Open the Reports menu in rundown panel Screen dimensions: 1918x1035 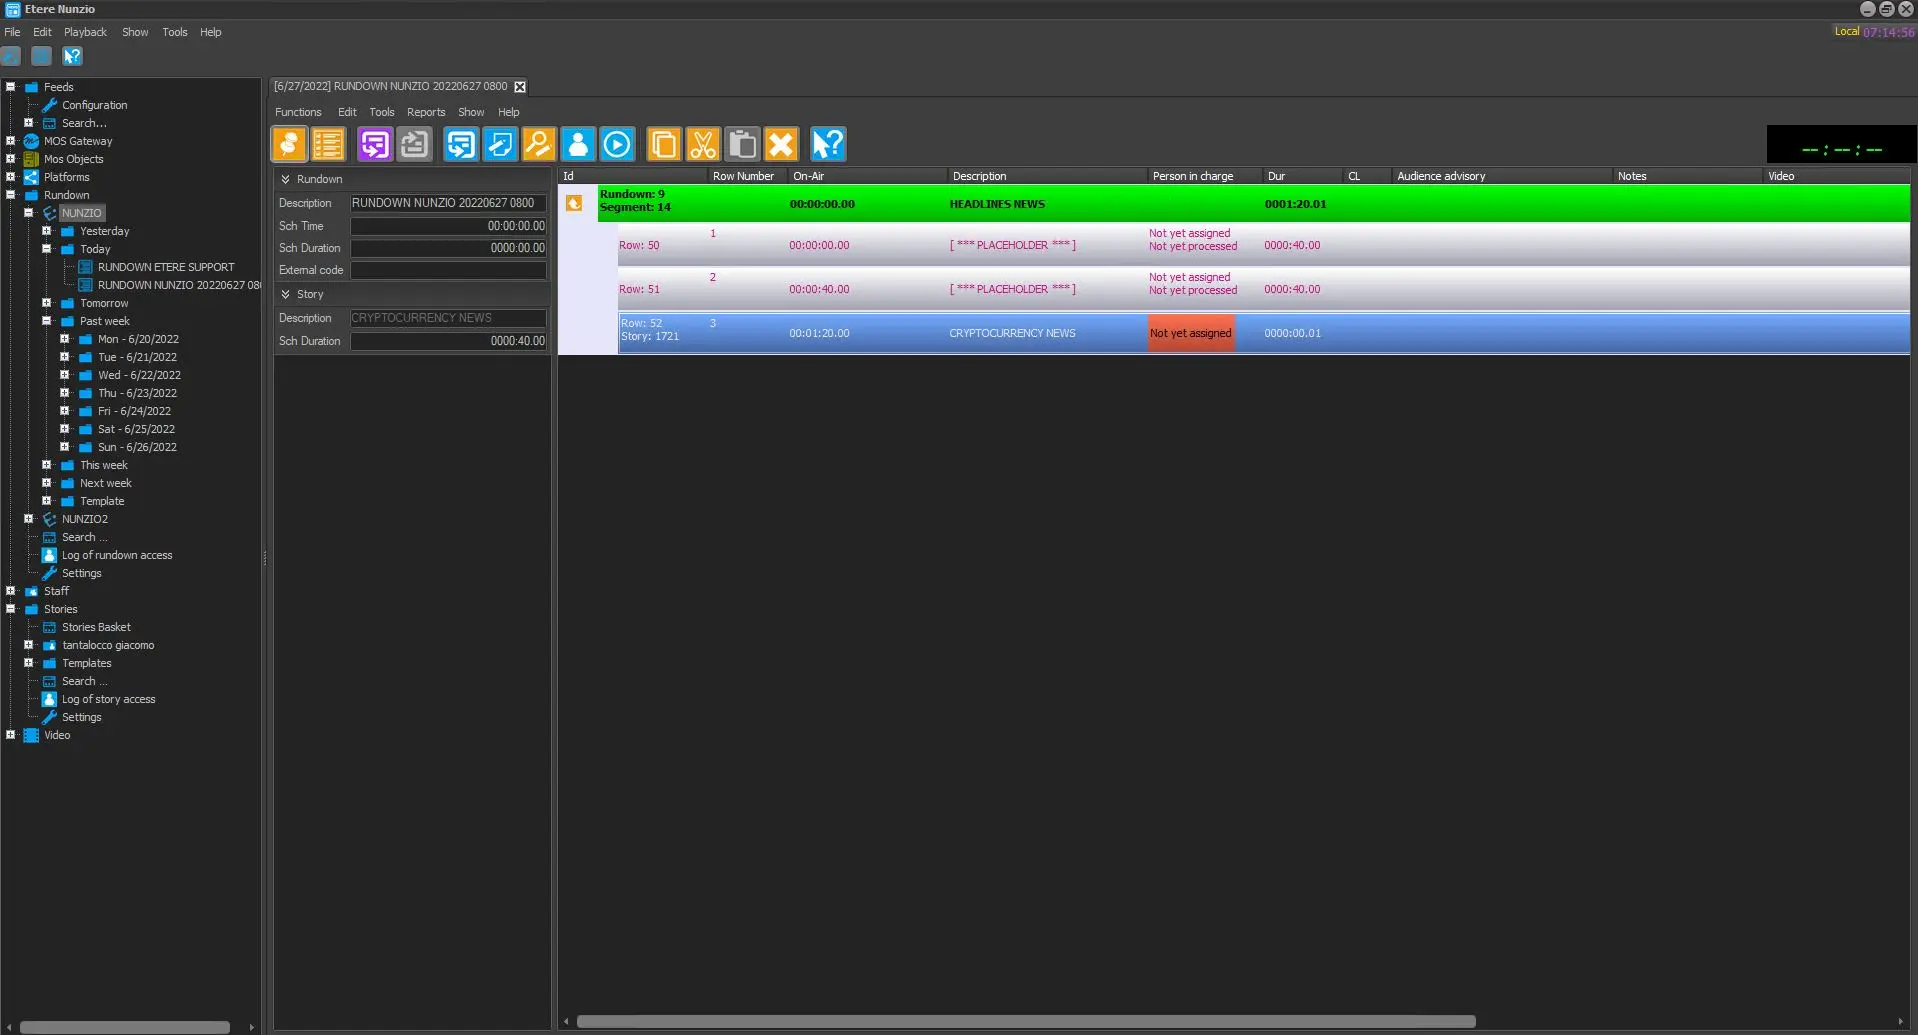click(x=426, y=112)
